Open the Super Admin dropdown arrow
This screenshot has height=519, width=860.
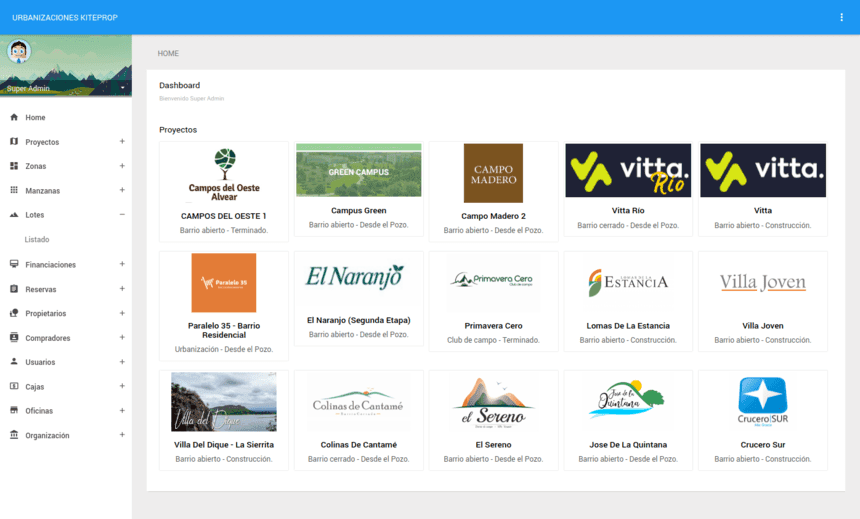(x=123, y=88)
